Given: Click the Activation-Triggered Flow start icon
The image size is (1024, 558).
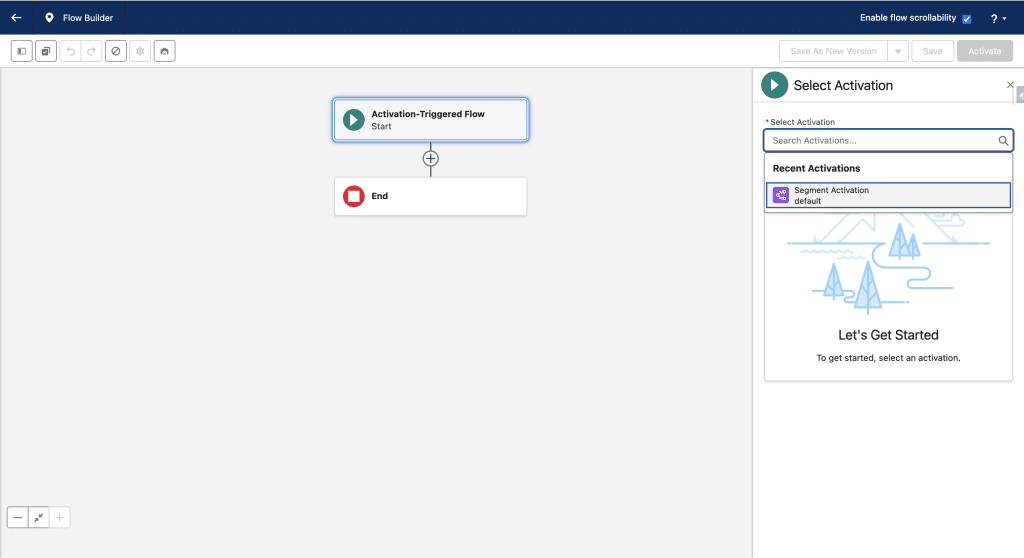Looking at the screenshot, I should coord(353,120).
